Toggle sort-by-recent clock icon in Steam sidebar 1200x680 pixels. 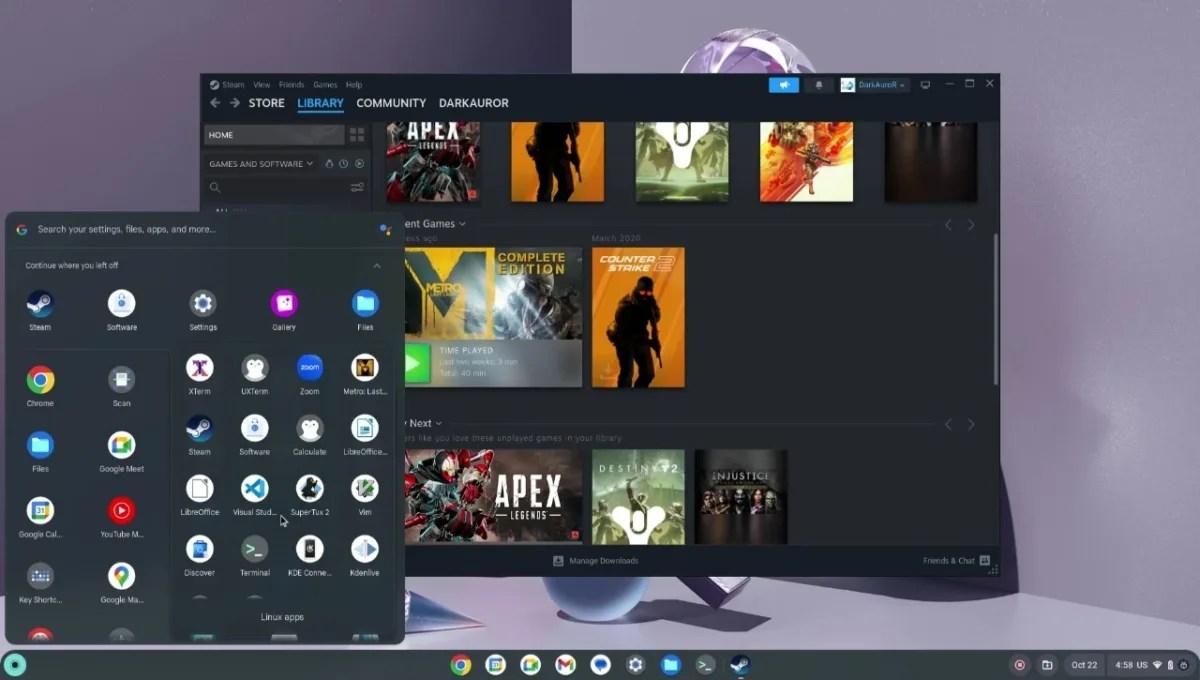[343, 164]
